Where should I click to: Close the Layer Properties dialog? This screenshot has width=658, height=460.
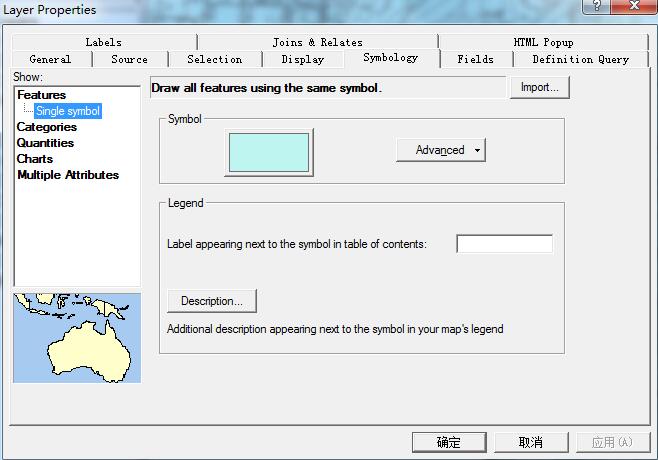click(x=634, y=6)
